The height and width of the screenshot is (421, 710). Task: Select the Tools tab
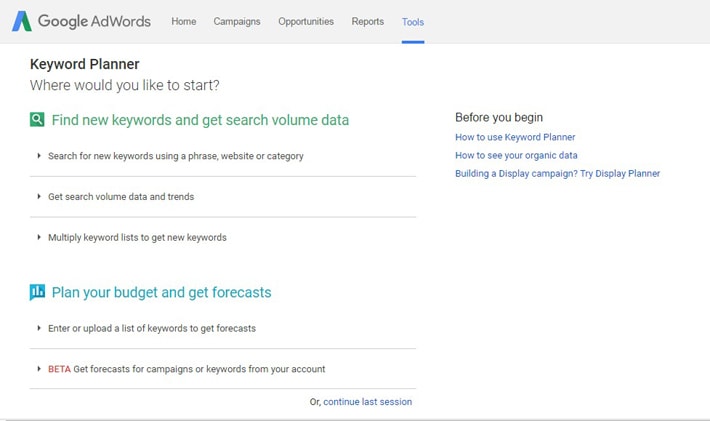(413, 22)
